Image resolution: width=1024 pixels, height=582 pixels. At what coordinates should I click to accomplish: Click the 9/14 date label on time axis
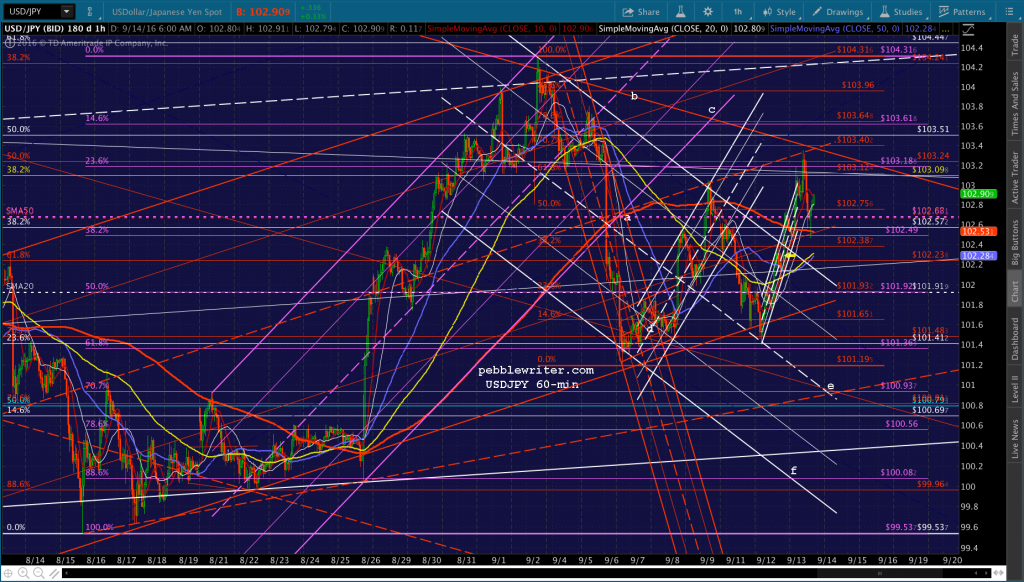click(x=827, y=560)
